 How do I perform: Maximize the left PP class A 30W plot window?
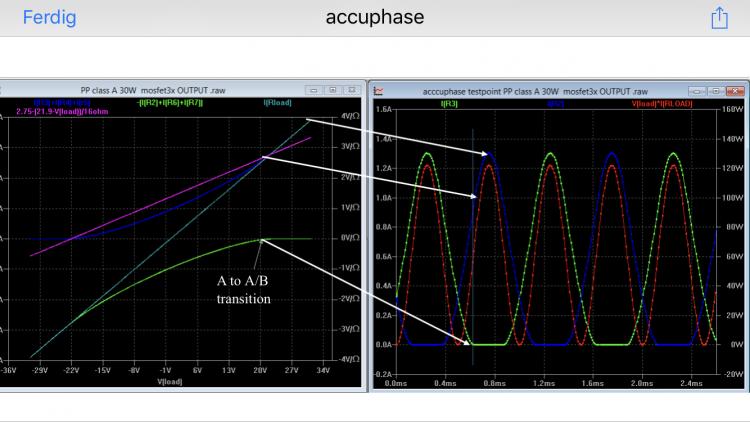click(x=333, y=90)
